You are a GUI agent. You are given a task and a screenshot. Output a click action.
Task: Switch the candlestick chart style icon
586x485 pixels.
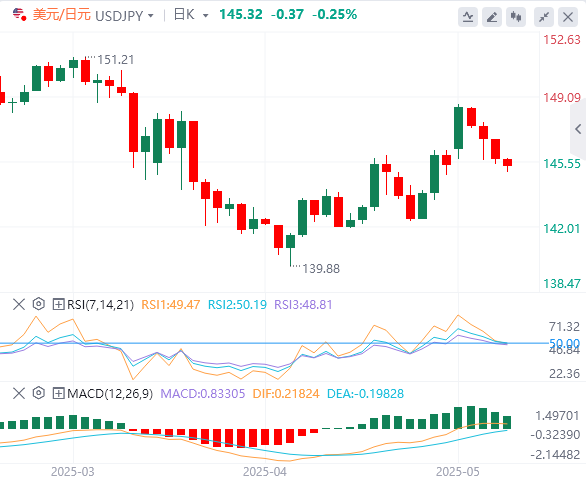click(x=516, y=17)
